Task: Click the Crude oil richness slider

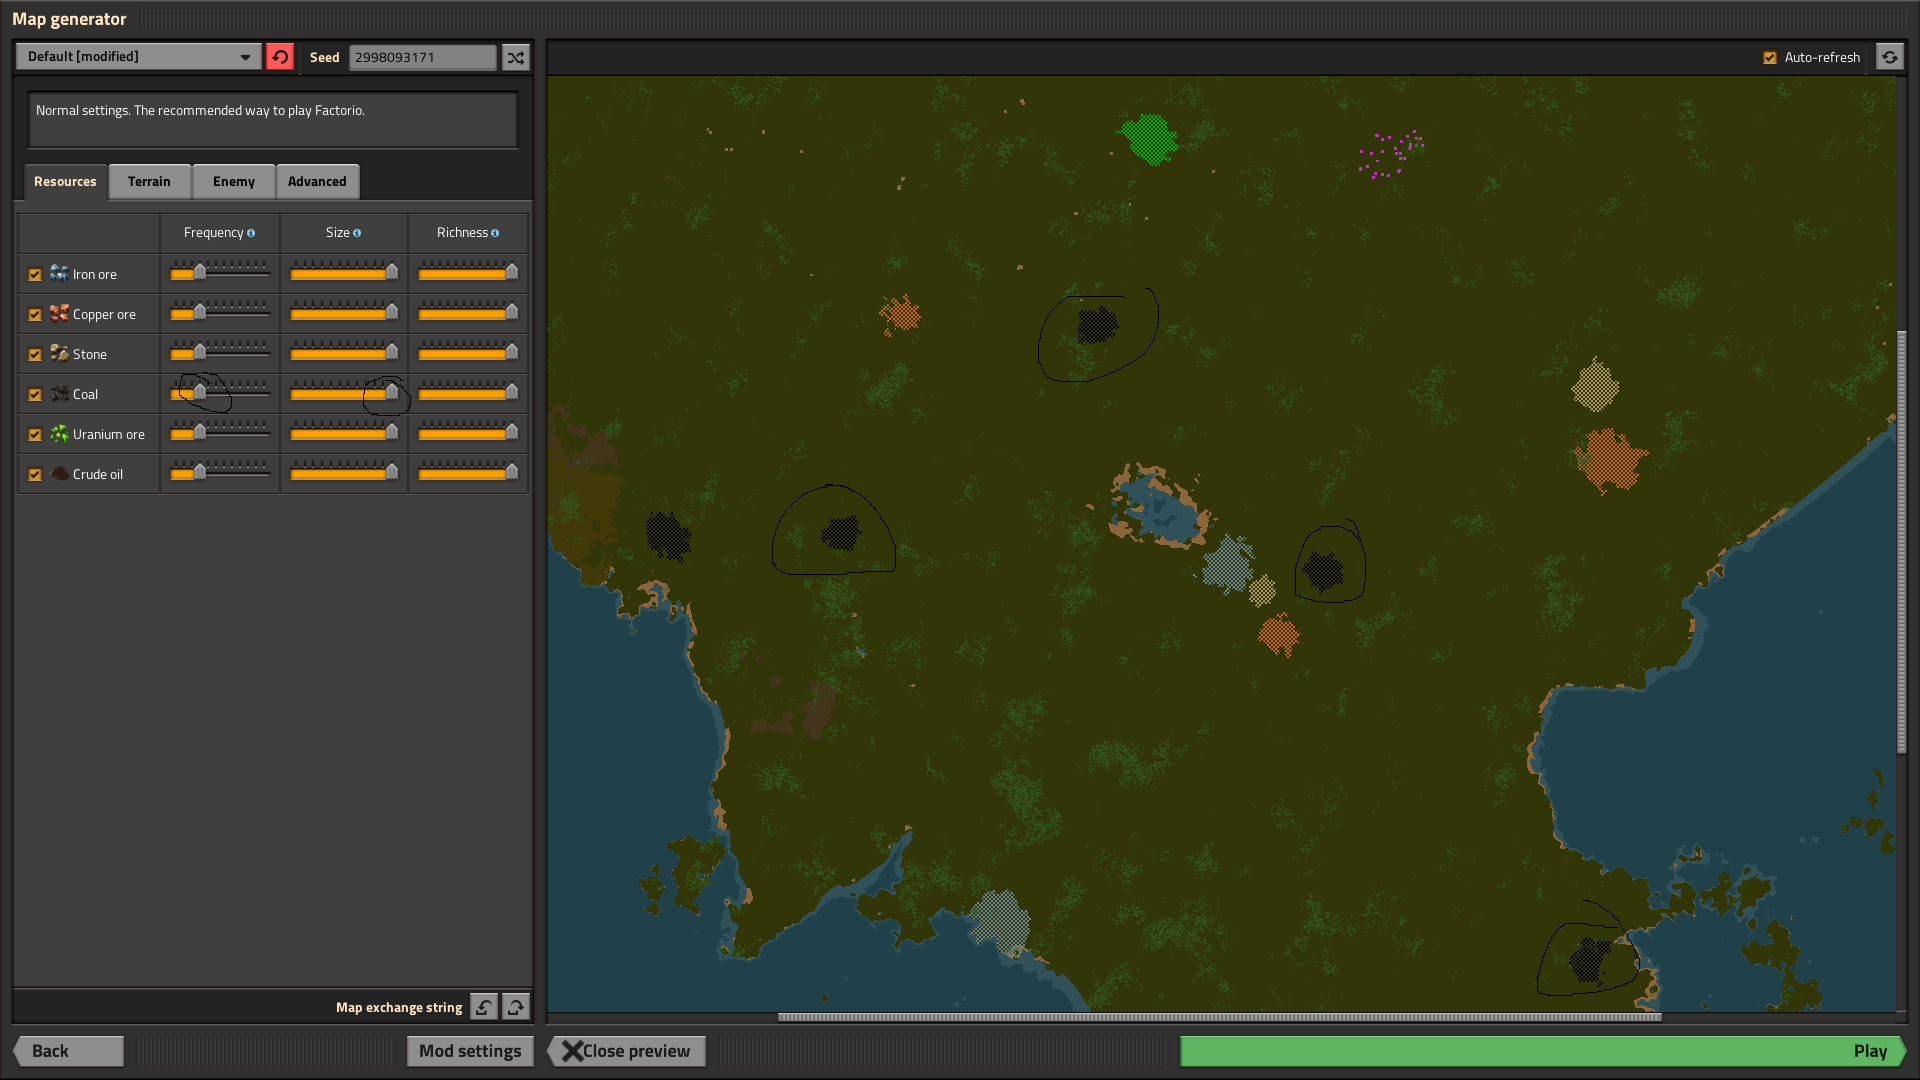Action: click(468, 472)
